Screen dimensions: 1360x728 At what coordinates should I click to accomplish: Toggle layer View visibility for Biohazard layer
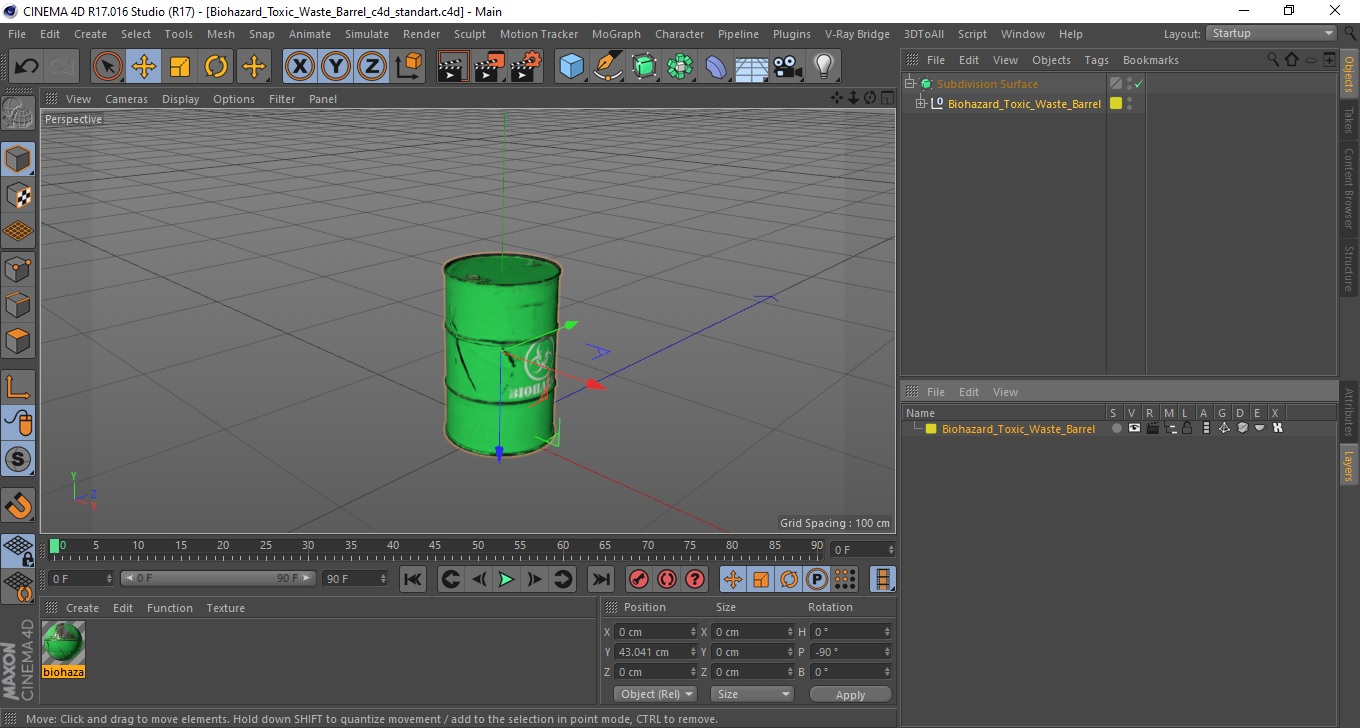(1134, 429)
